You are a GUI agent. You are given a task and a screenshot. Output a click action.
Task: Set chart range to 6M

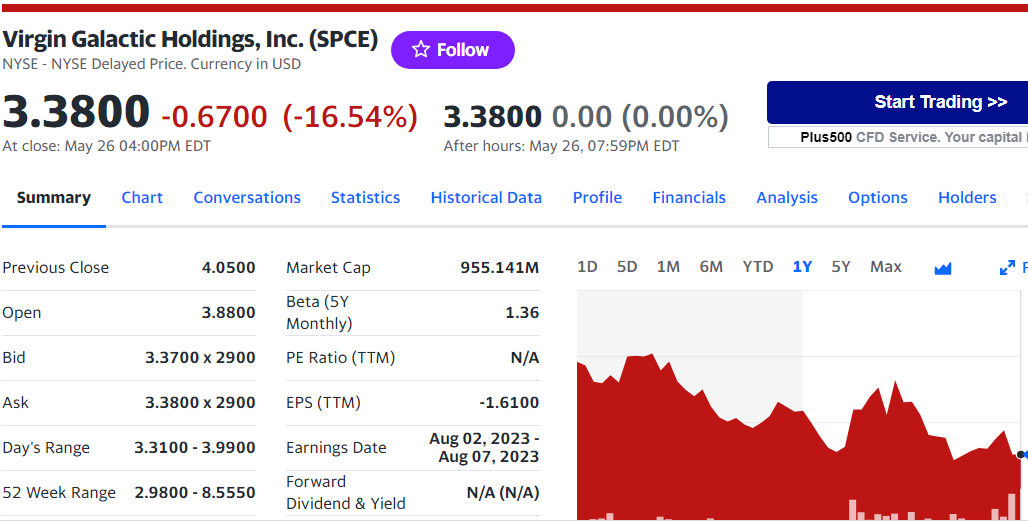[x=711, y=267]
